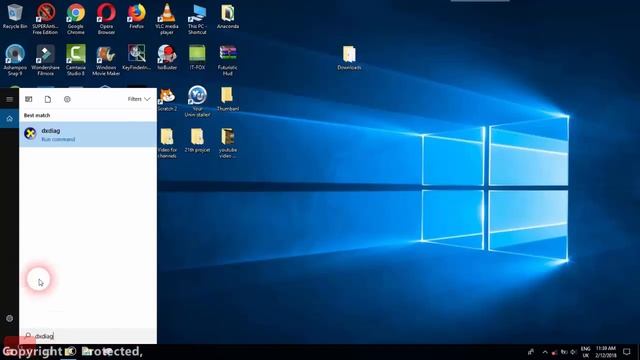
Task: Open the volume control in system tray
Action: 573,352
